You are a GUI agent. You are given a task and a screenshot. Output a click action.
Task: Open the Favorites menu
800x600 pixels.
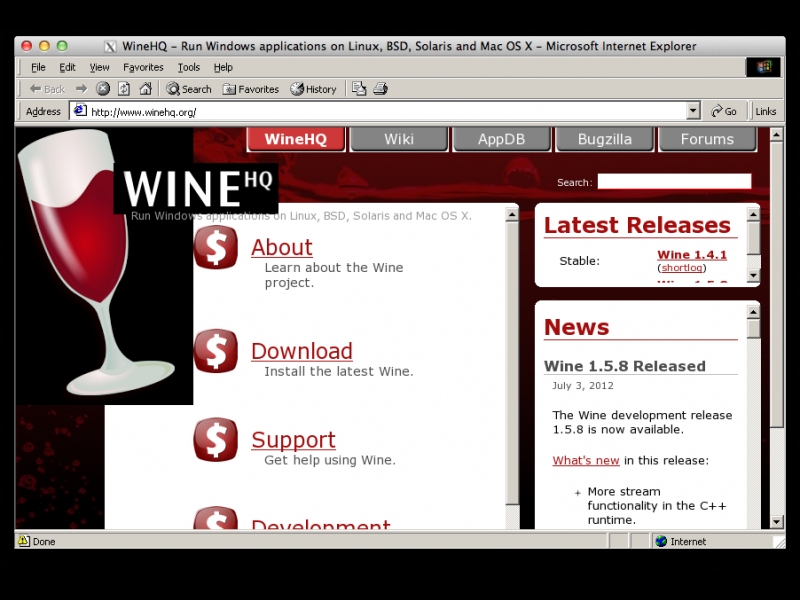(x=143, y=67)
